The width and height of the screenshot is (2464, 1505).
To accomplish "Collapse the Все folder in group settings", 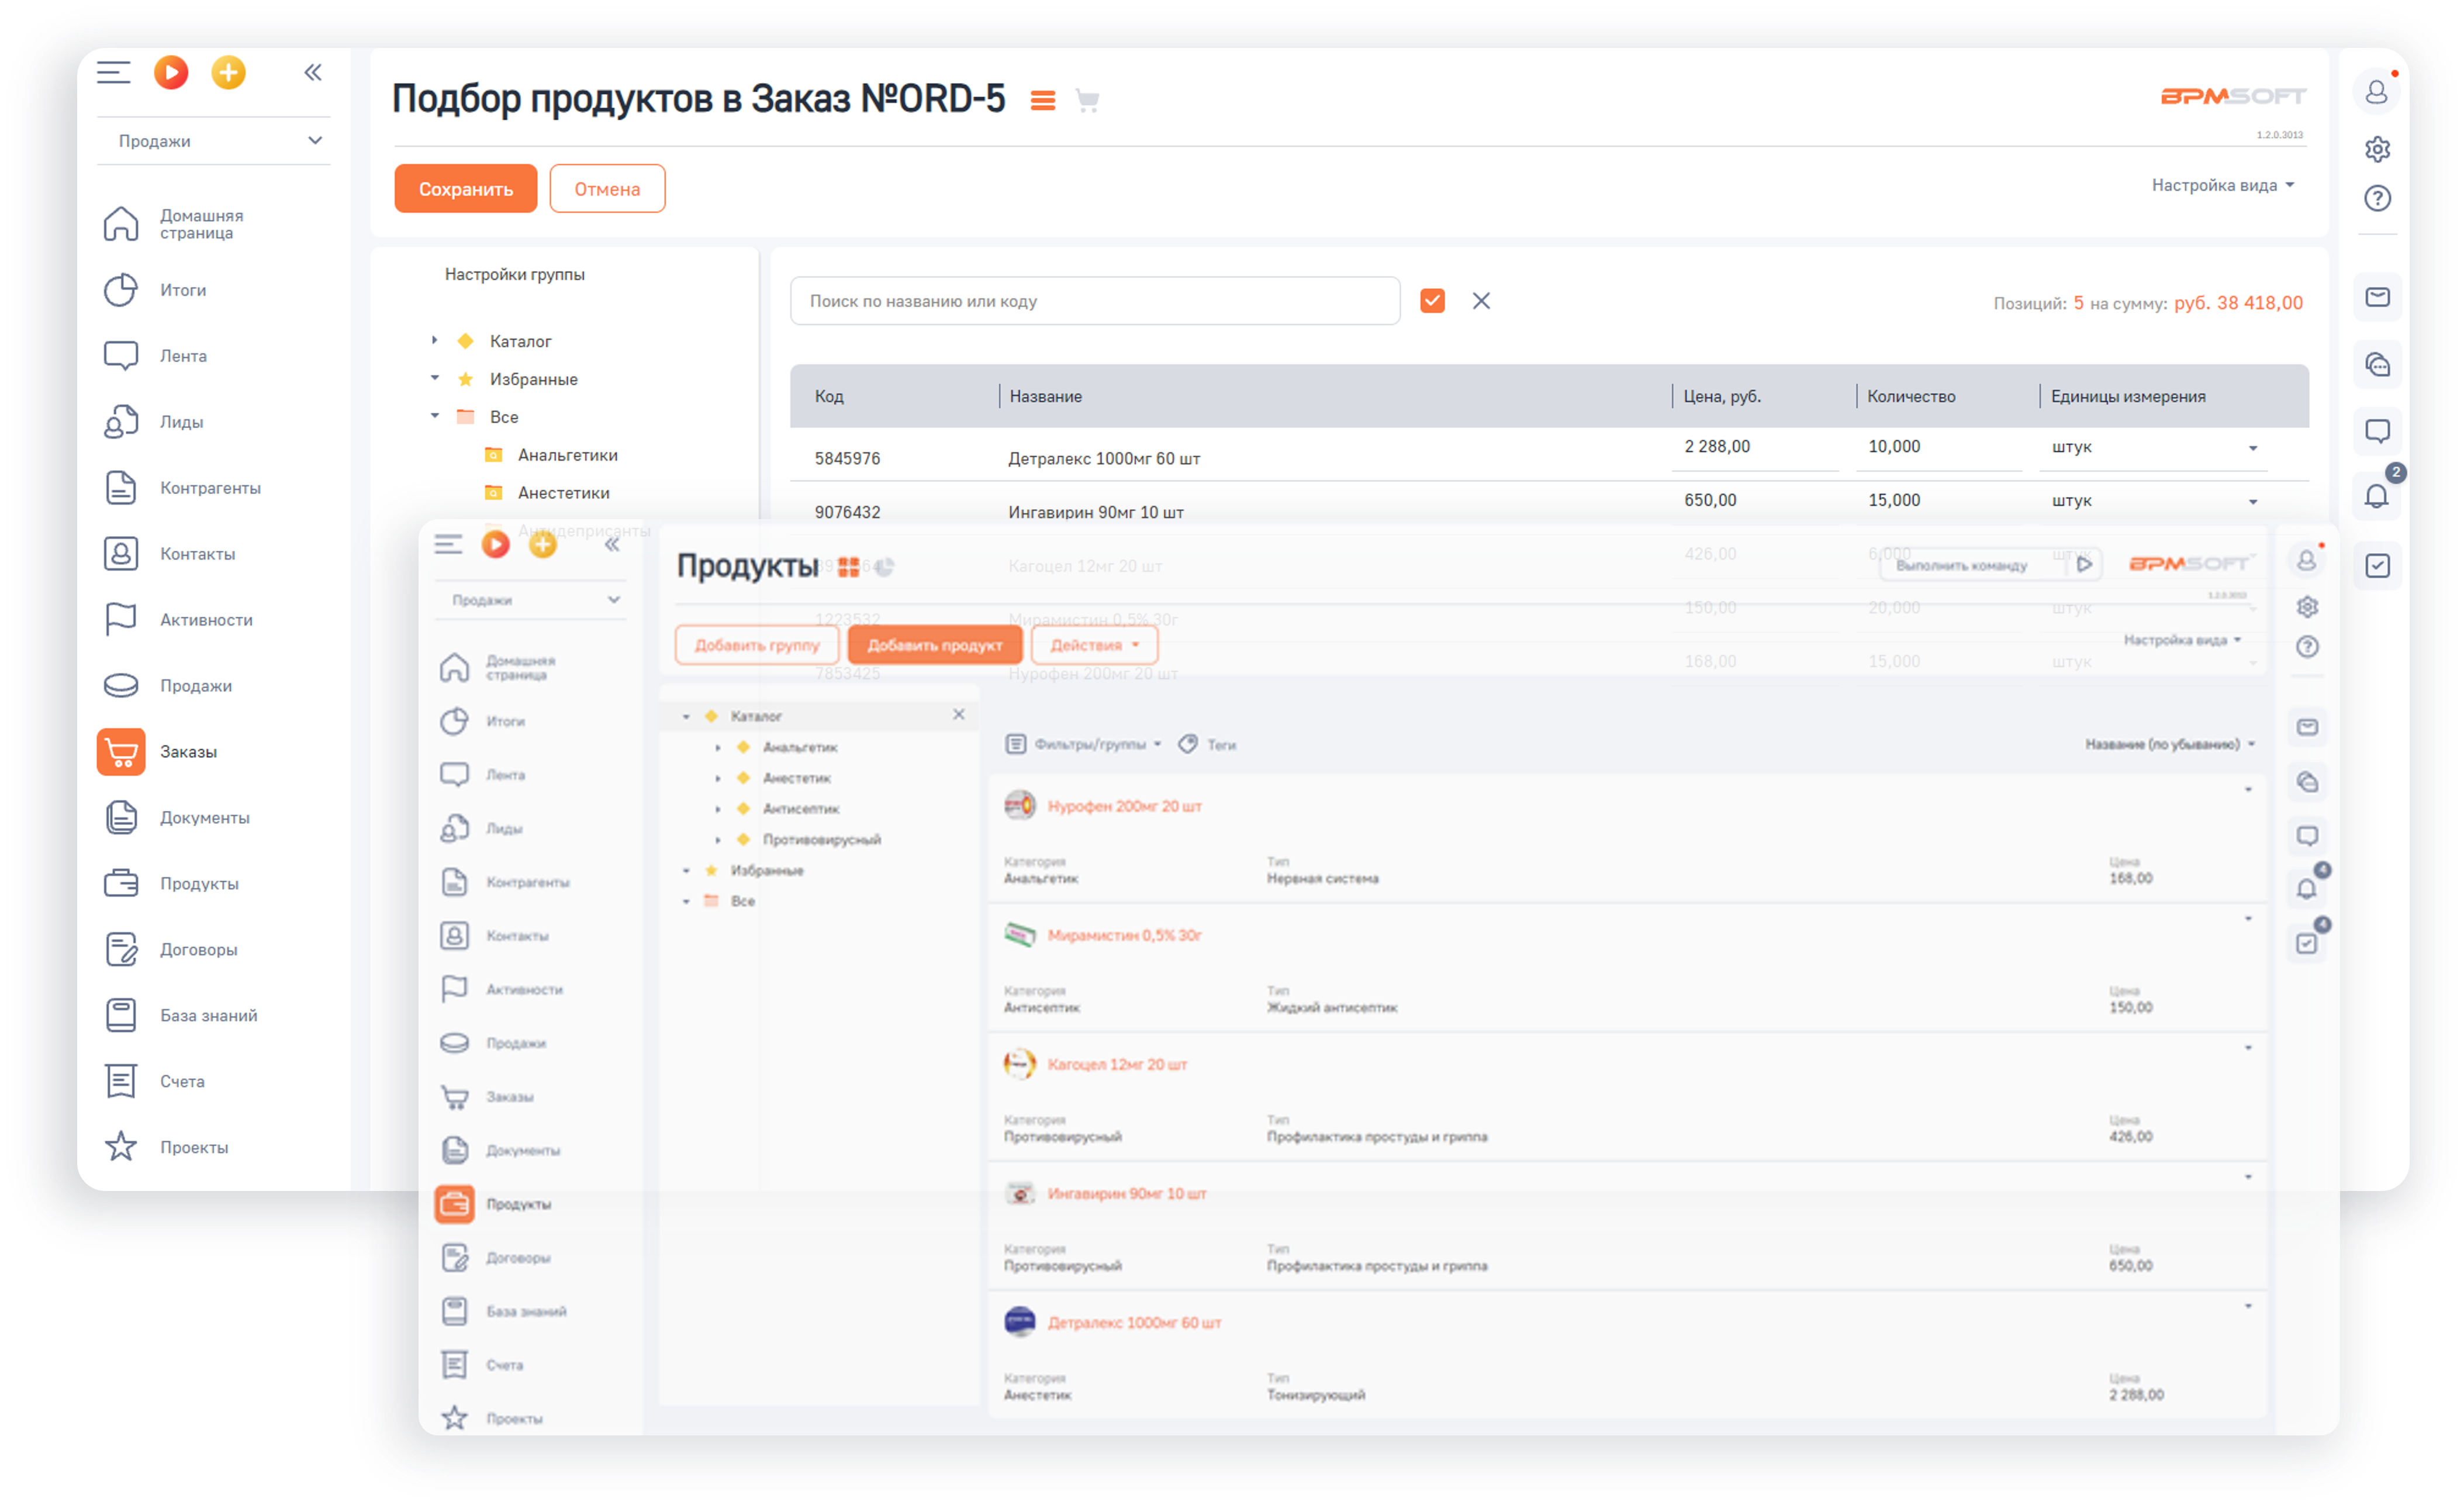I will point(434,416).
